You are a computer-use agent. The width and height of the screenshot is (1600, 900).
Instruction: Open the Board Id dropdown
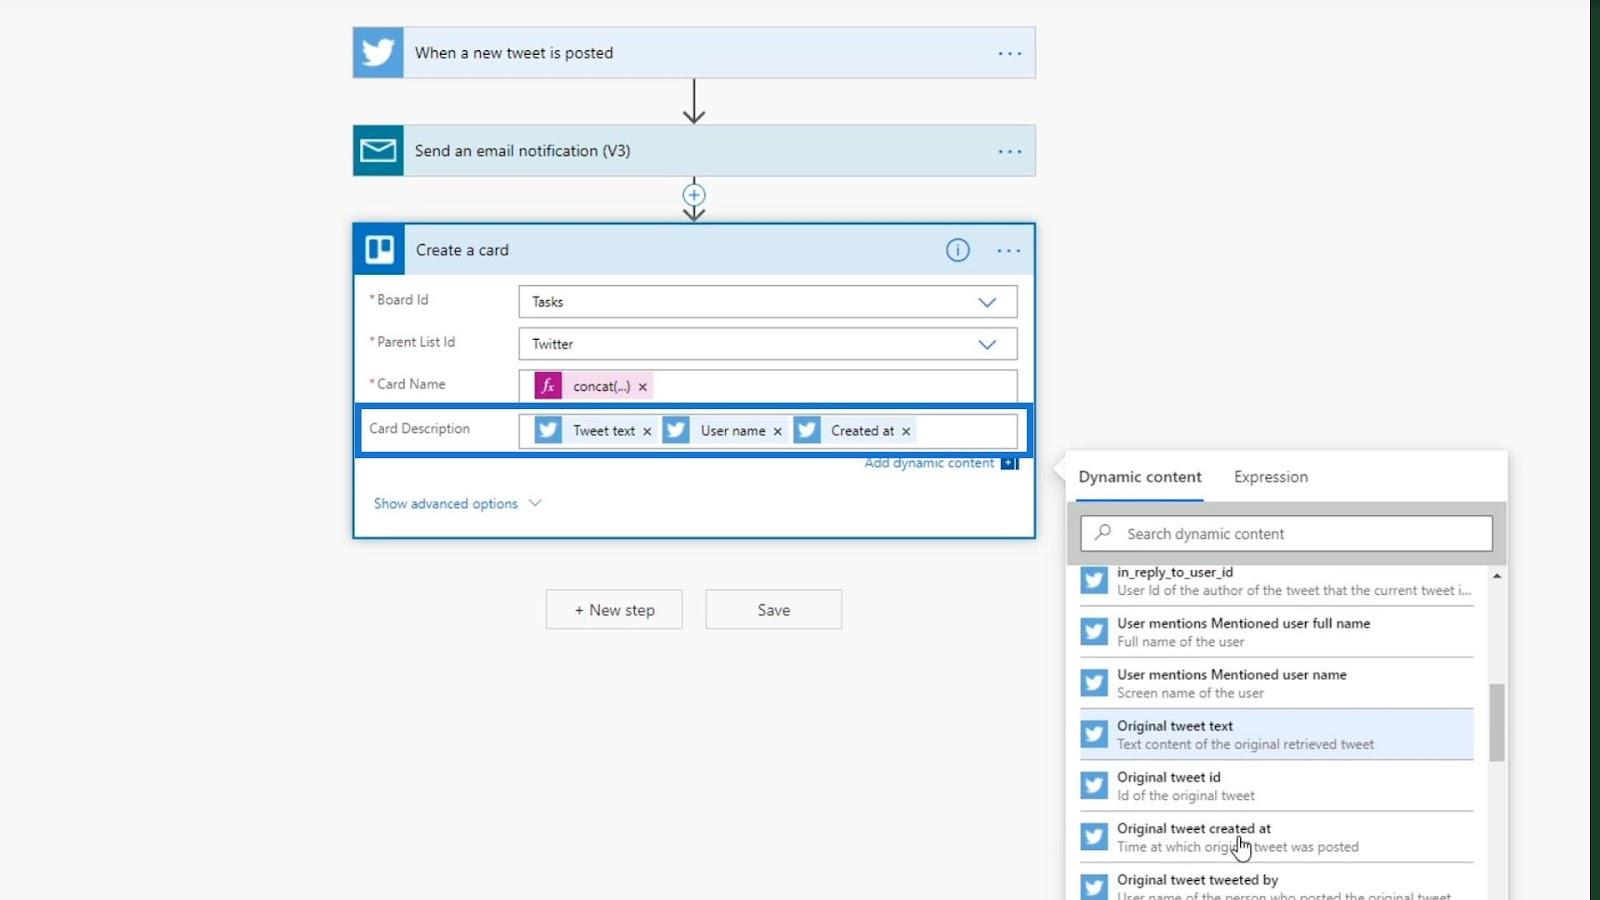click(767, 302)
